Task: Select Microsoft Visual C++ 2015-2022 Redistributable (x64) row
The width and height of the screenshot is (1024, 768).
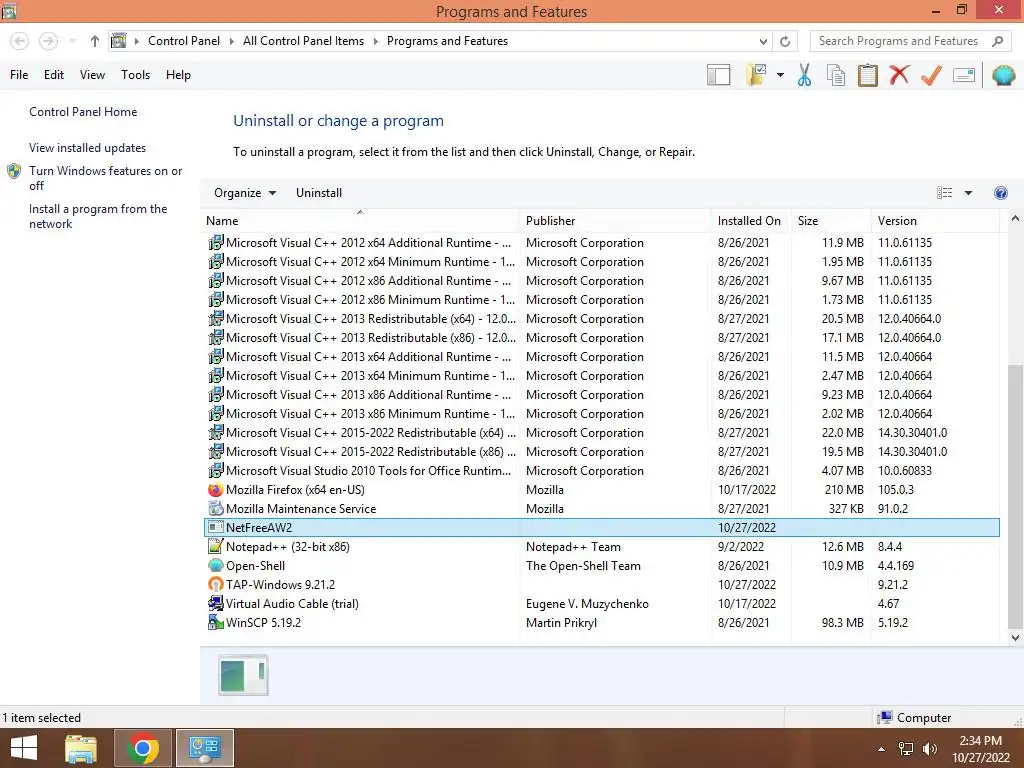Action: click(601, 433)
